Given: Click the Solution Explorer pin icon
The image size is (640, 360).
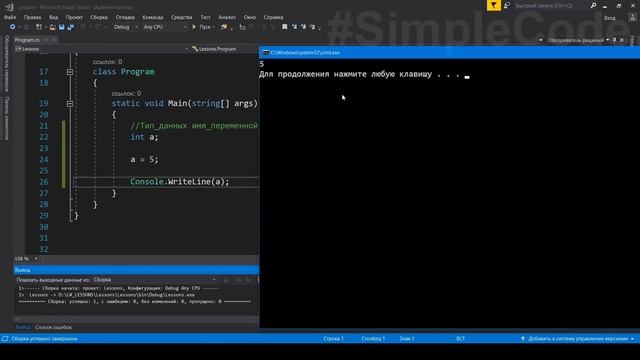Looking at the screenshot, I should pyautogui.click(x=615, y=40).
